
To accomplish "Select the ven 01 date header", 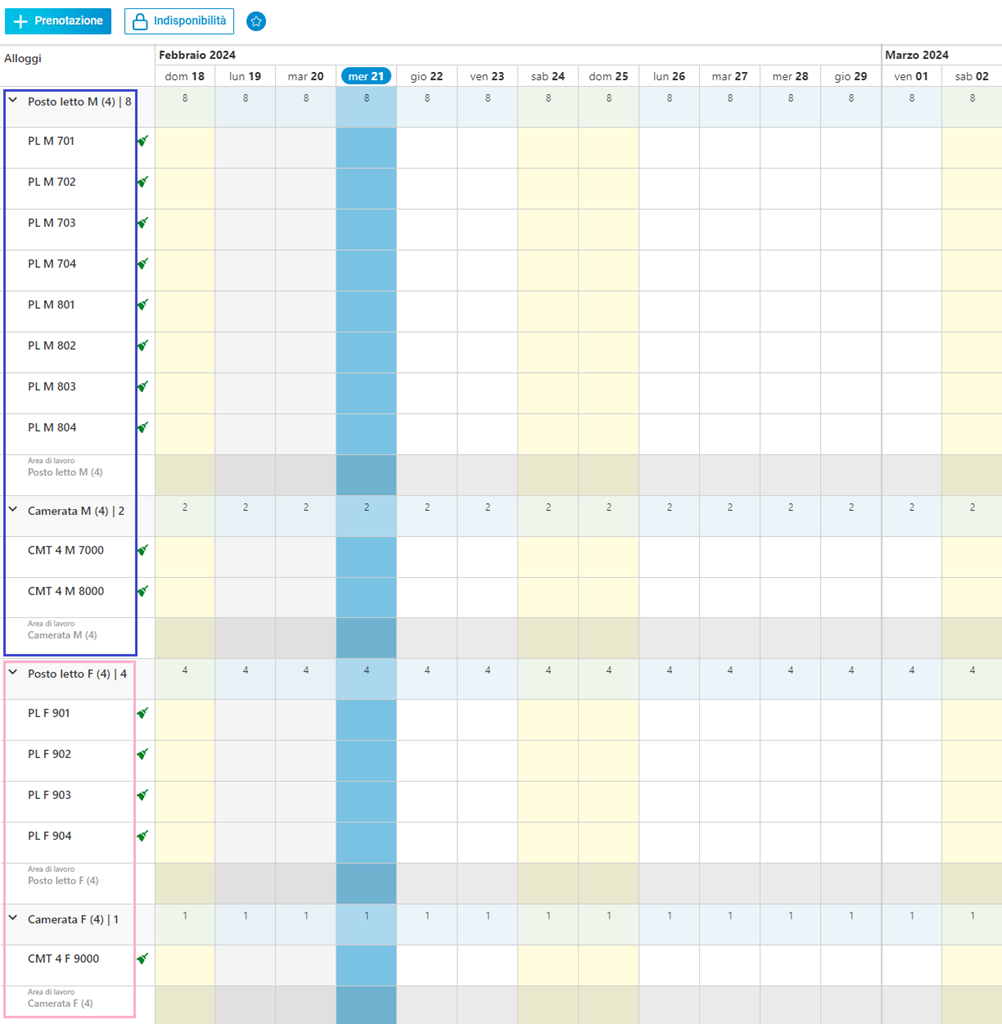I will (x=911, y=76).
